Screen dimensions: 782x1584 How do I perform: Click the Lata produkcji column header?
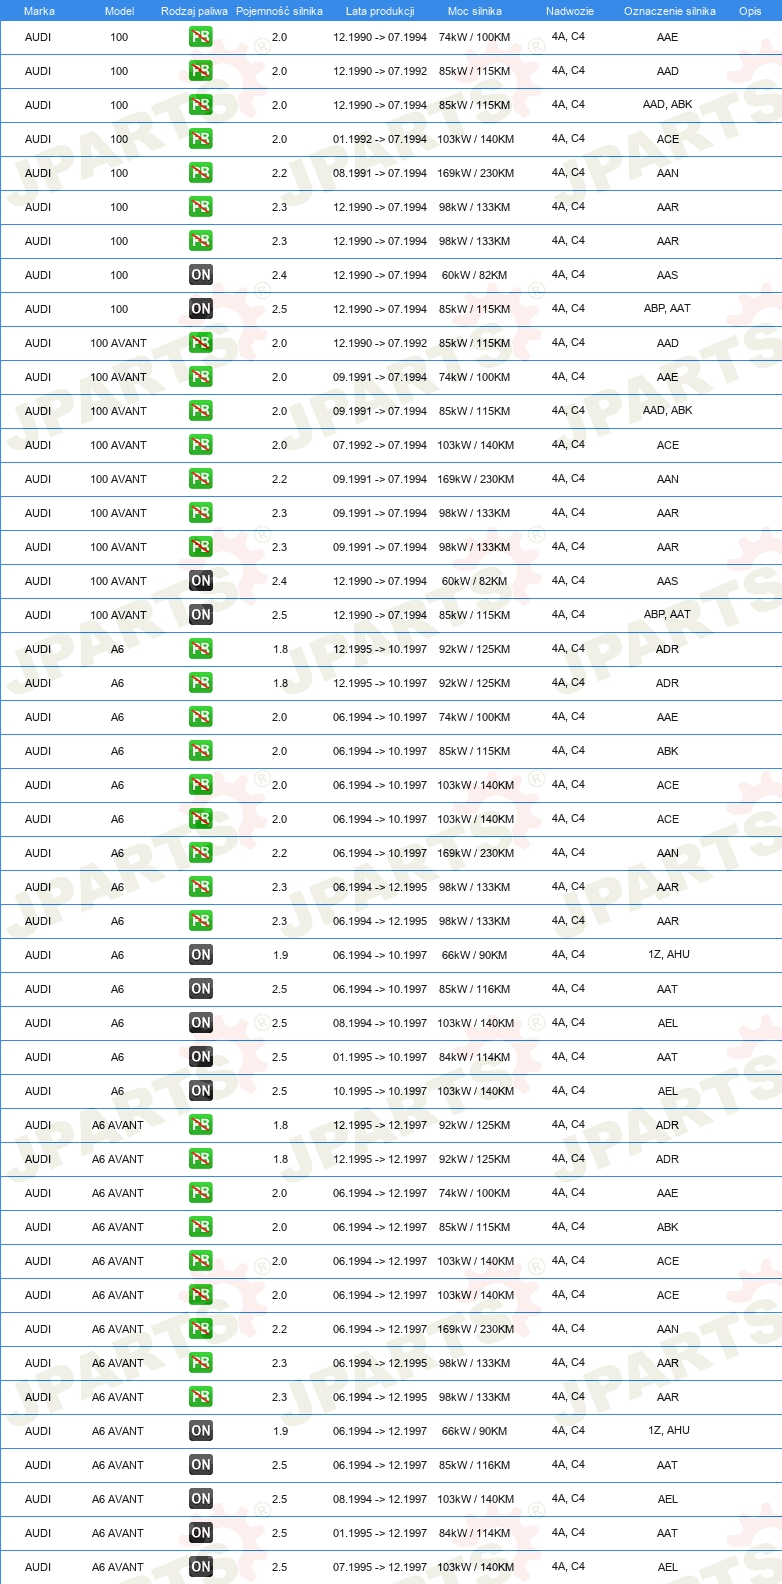pyautogui.click(x=380, y=11)
